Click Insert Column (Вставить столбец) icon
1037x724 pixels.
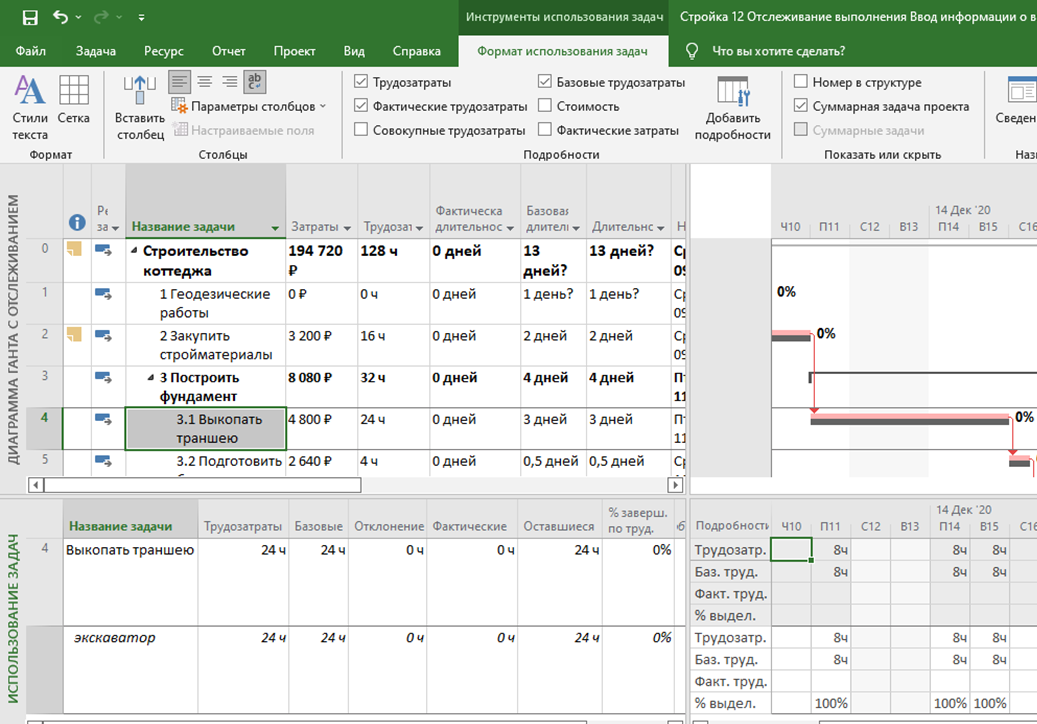[x=139, y=106]
